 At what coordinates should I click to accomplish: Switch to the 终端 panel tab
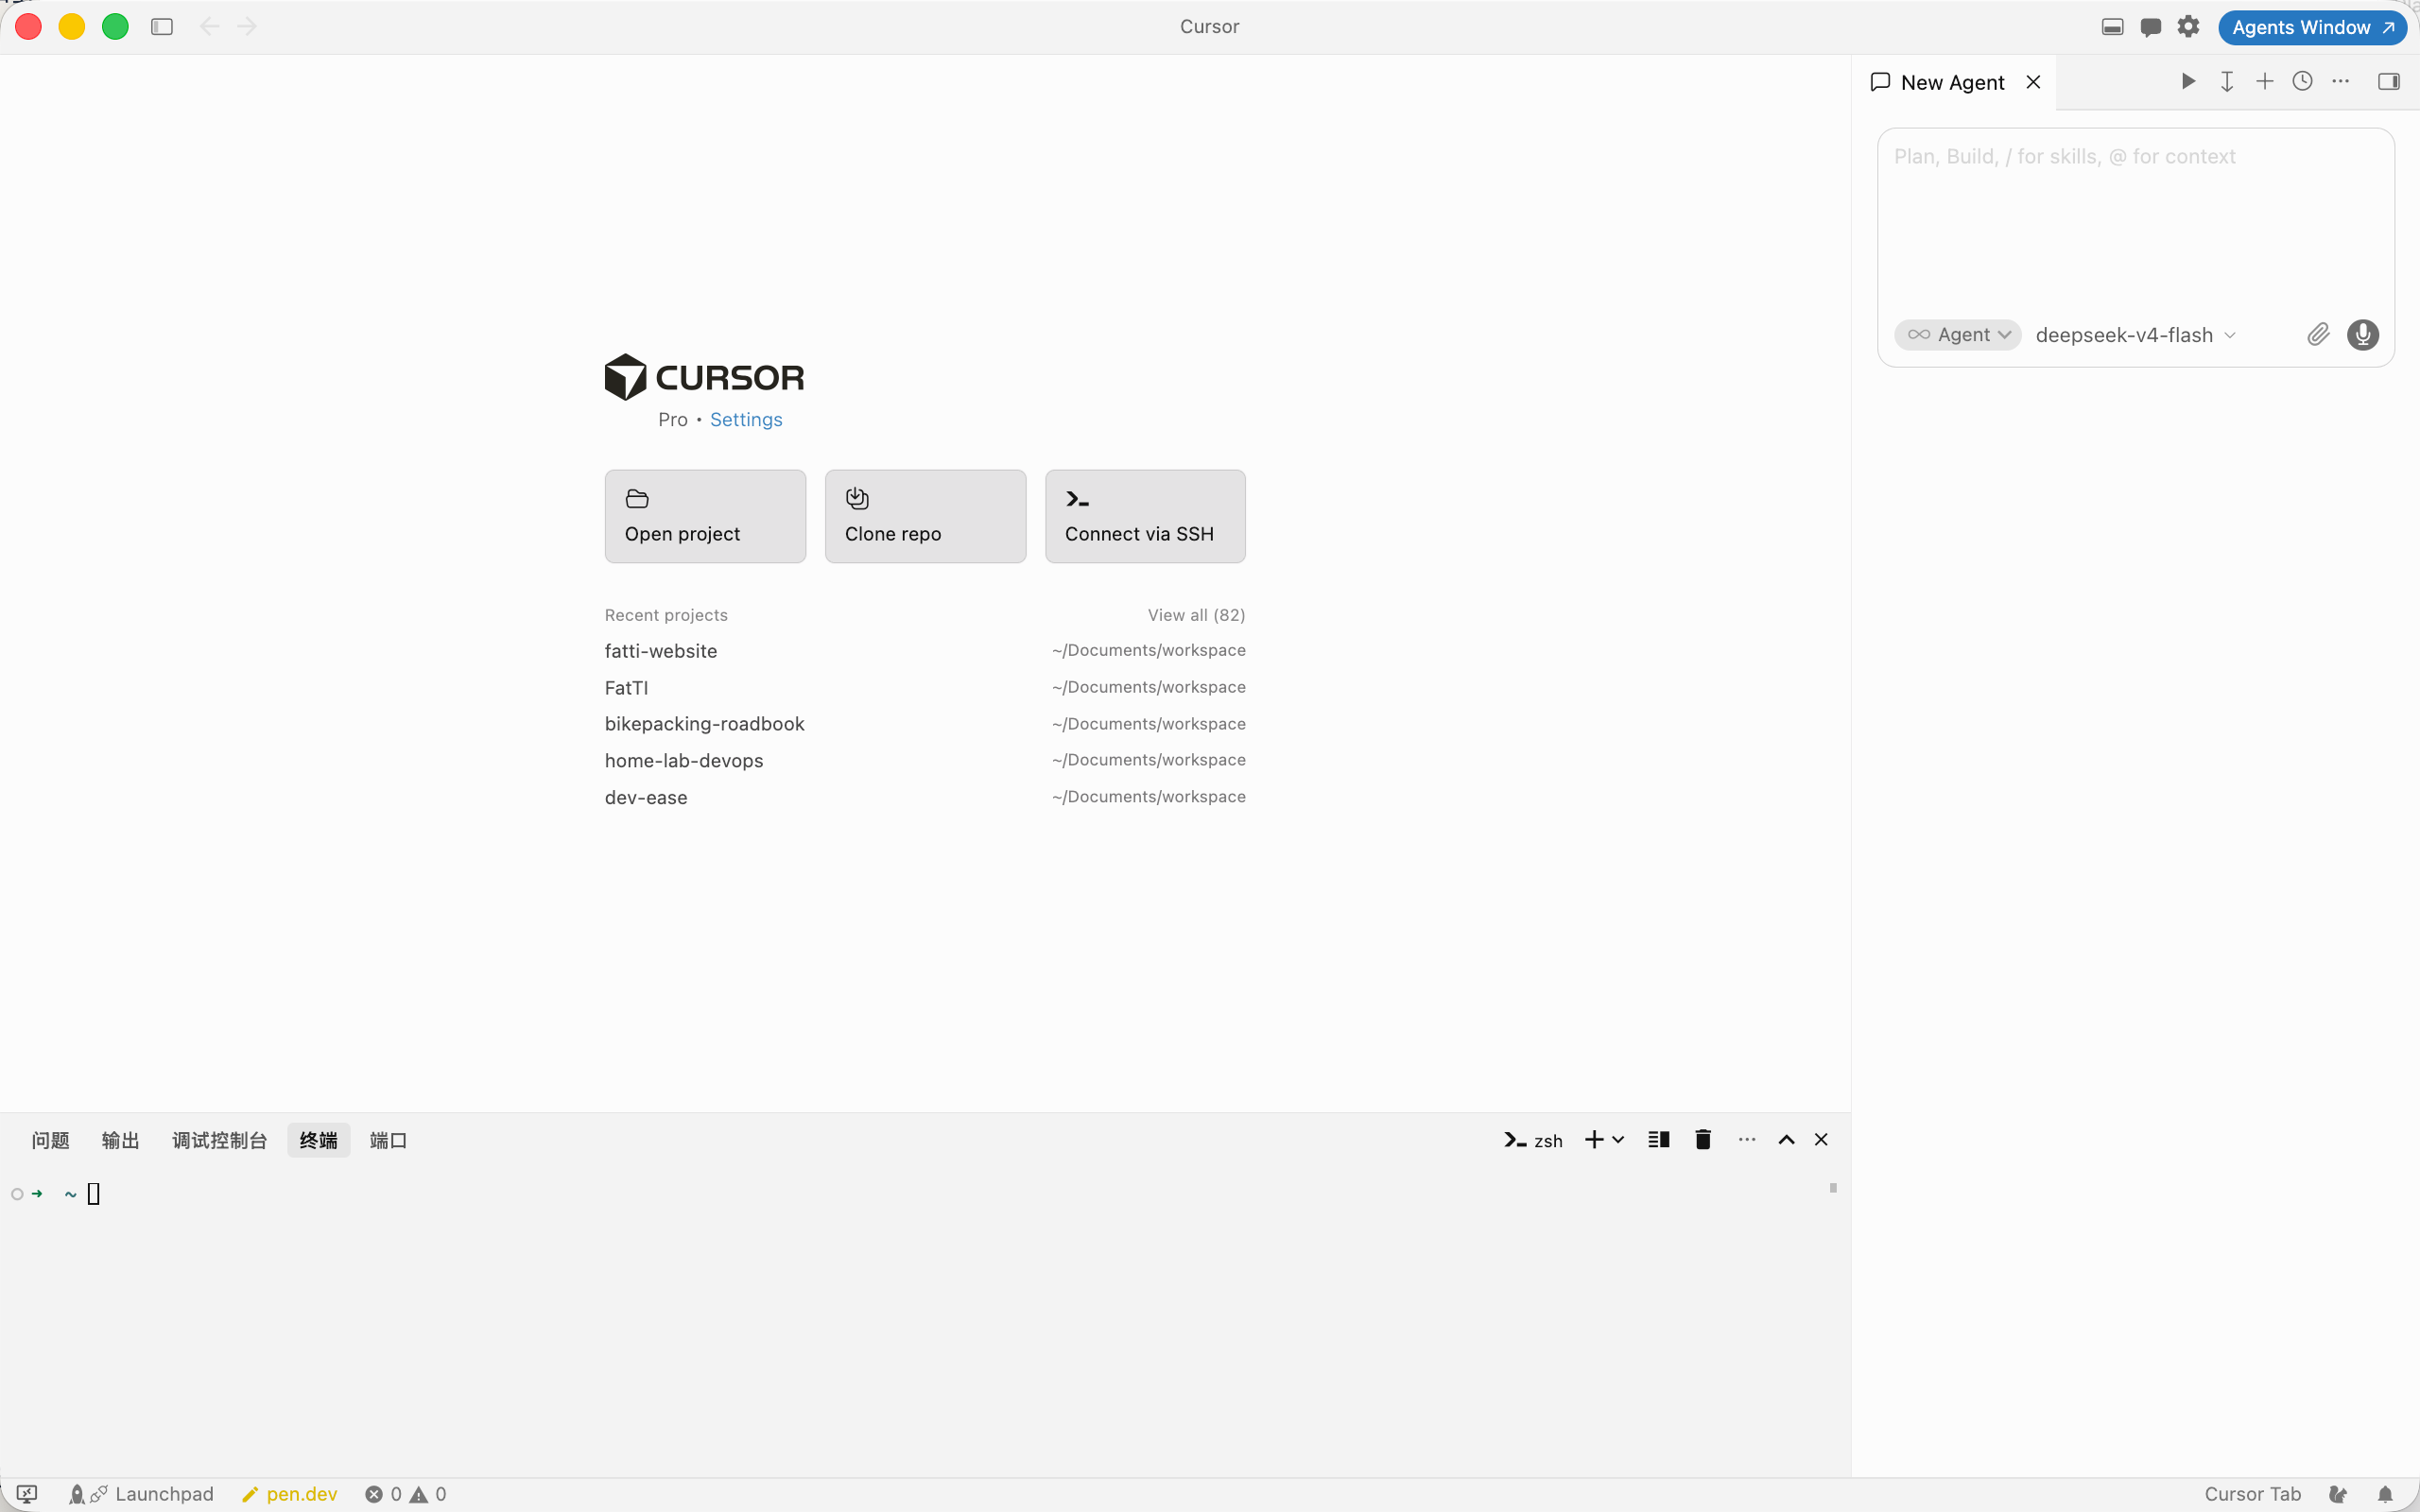(x=319, y=1140)
